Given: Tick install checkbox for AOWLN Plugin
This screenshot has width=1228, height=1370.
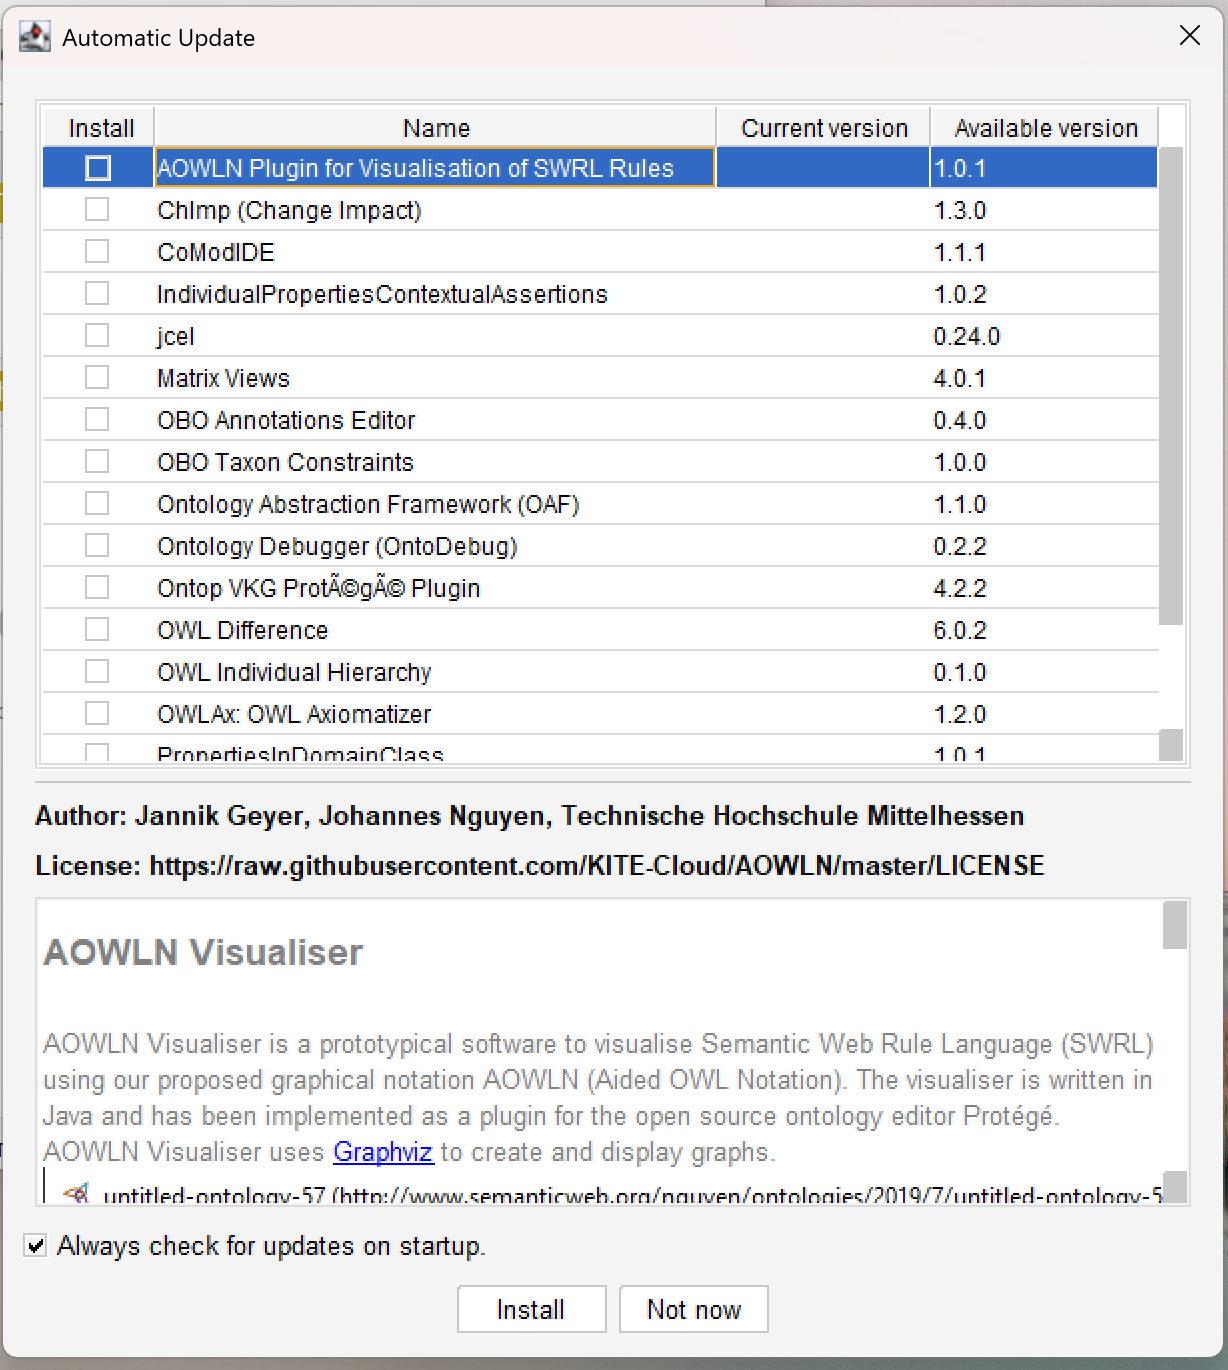Looking at the screenshot, I should pyautogui.click(x=98, y=168).
